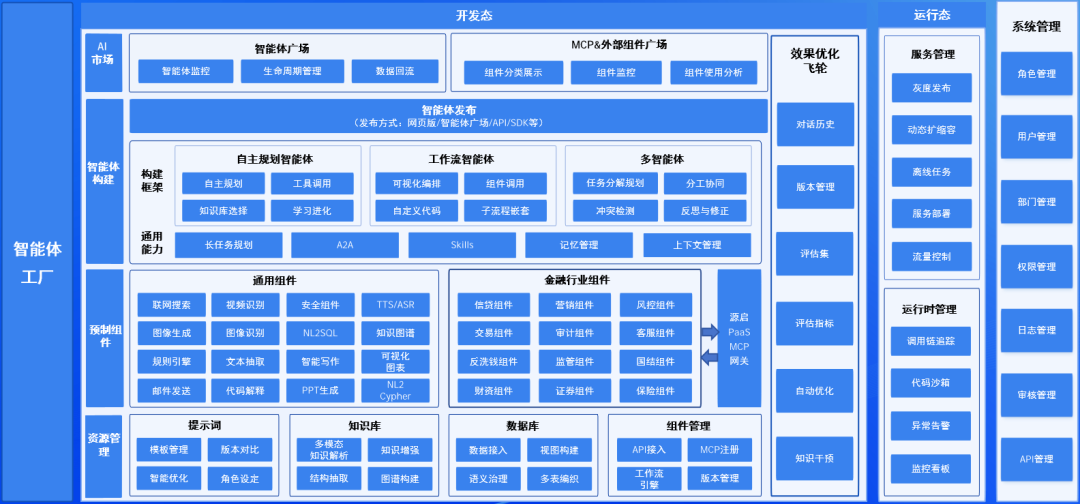The height and width of the screenshot is (504, 1080).
Task: Open the 知识库选择 box
Action: [223, 211]
